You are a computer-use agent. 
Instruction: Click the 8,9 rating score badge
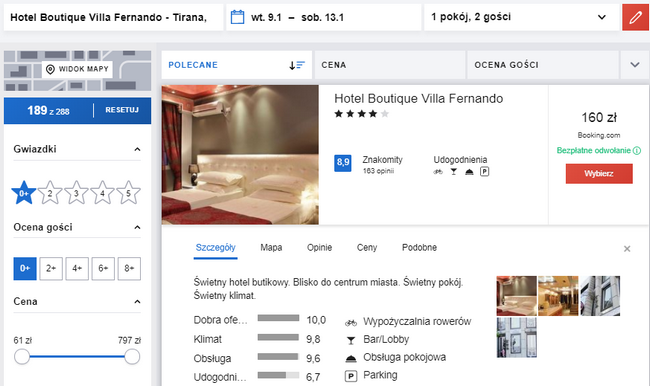[x=343, y=163]
